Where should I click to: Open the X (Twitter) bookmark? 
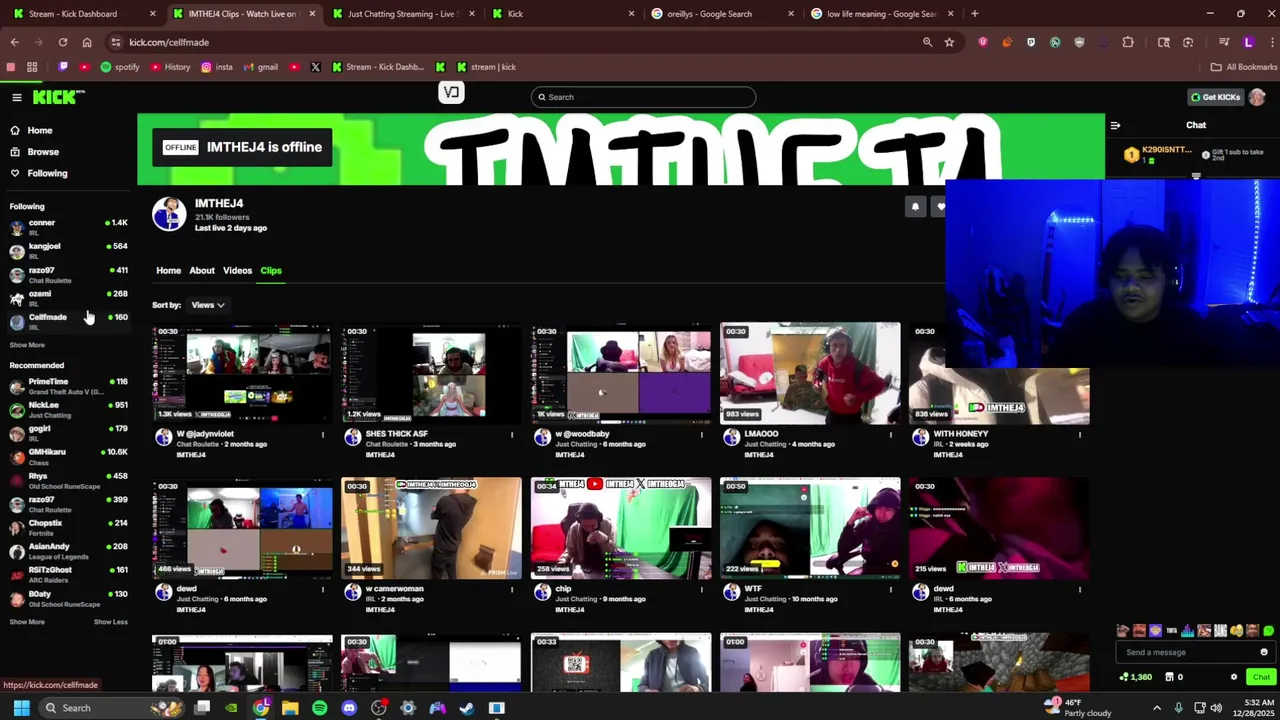tap(315, 67)
